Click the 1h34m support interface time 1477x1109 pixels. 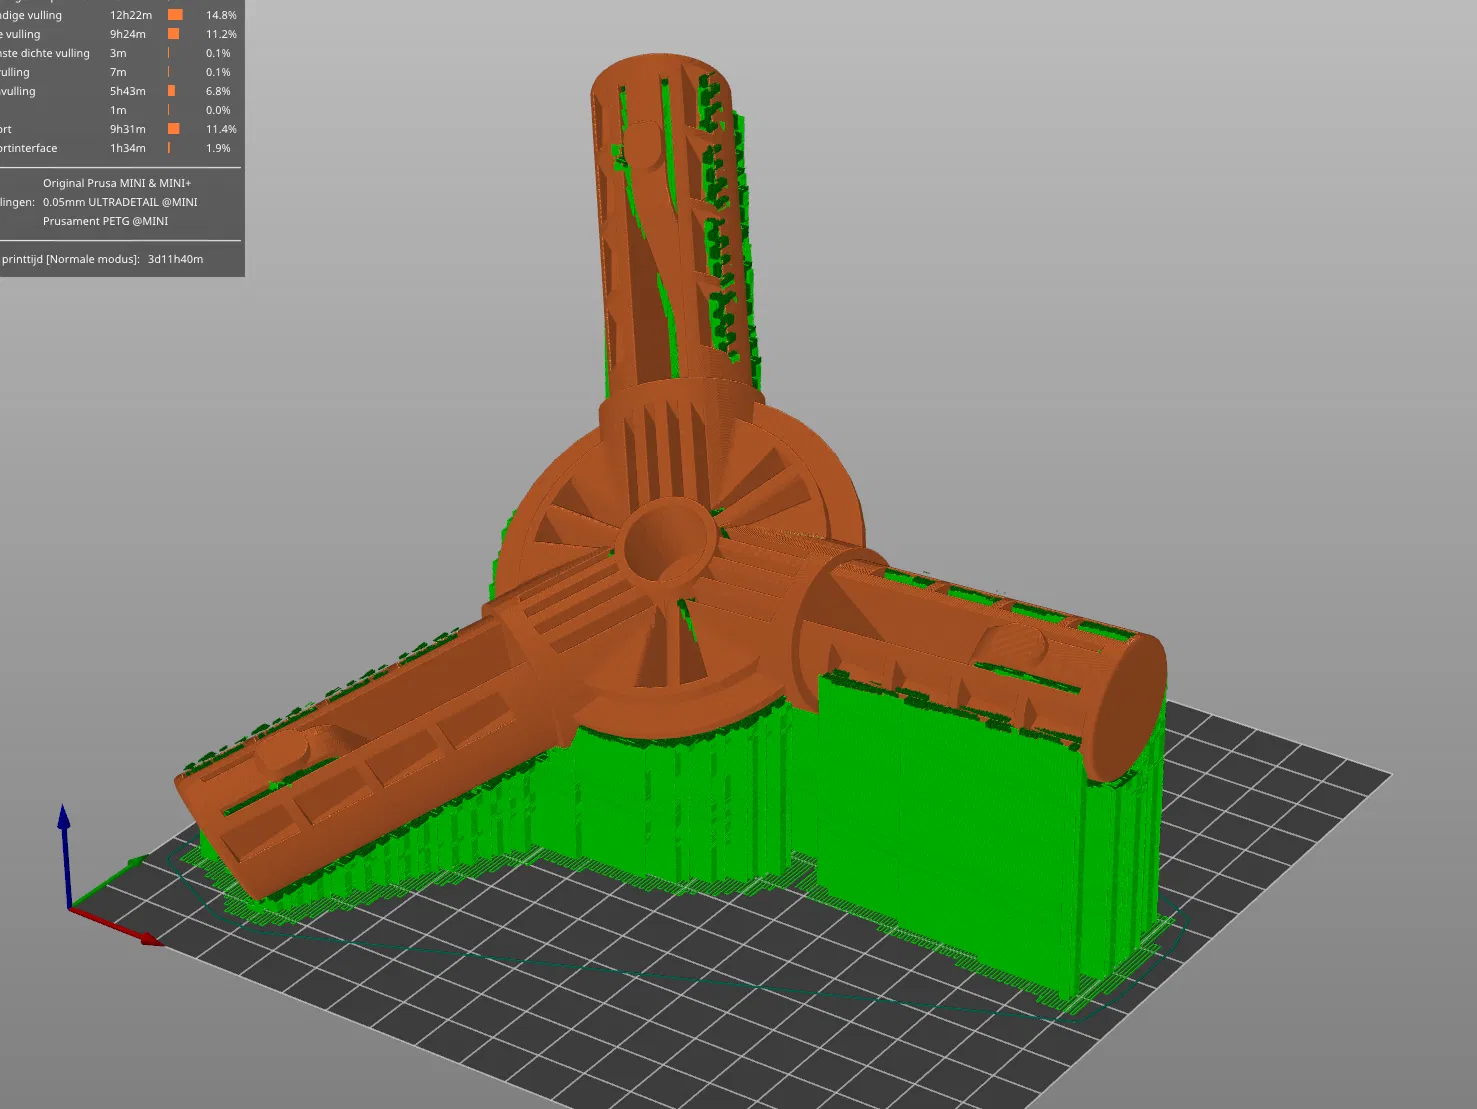tap(128, 148)
